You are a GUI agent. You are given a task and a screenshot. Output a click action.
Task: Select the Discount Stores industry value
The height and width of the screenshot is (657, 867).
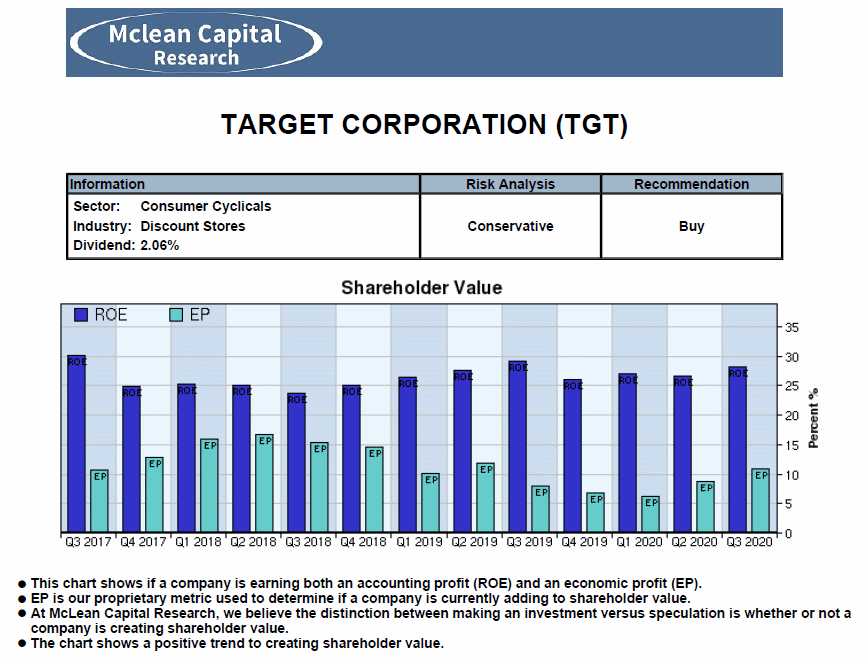192,226
